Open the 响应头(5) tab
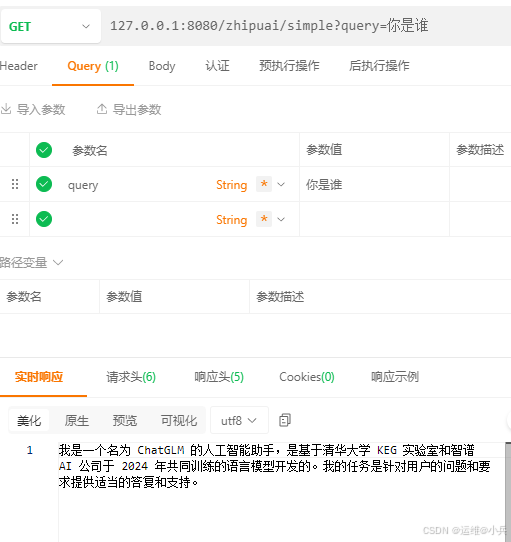Image resolution: width=511 pixels, height=542 pixels. click(219, 377)
